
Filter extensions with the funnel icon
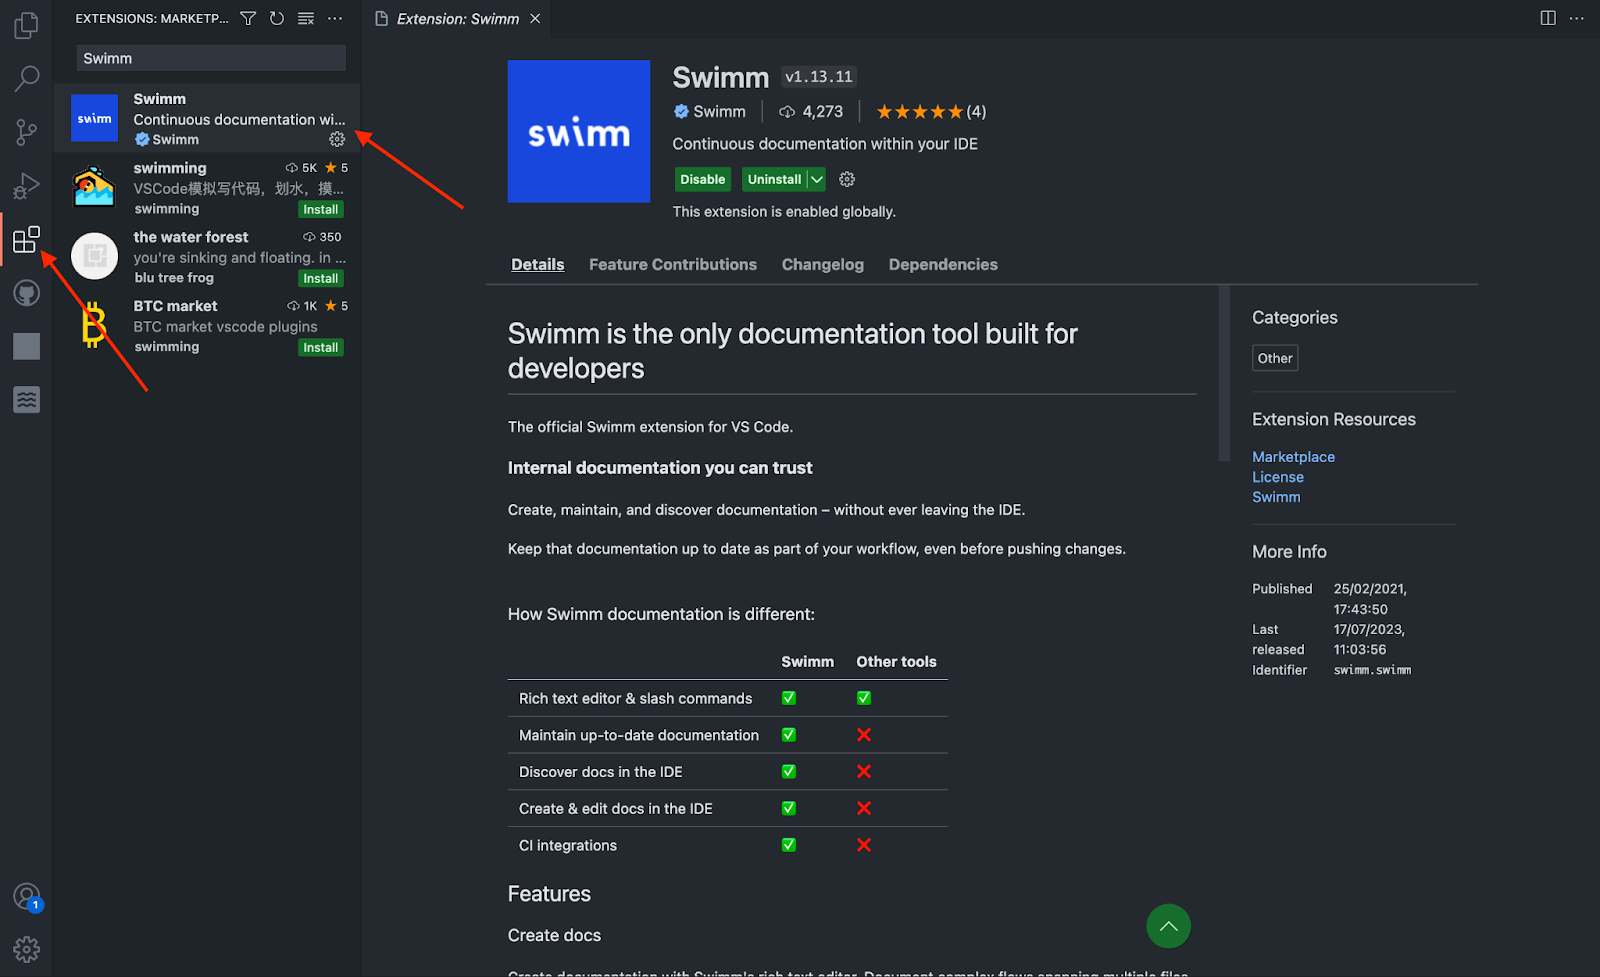tap(248, 18)
